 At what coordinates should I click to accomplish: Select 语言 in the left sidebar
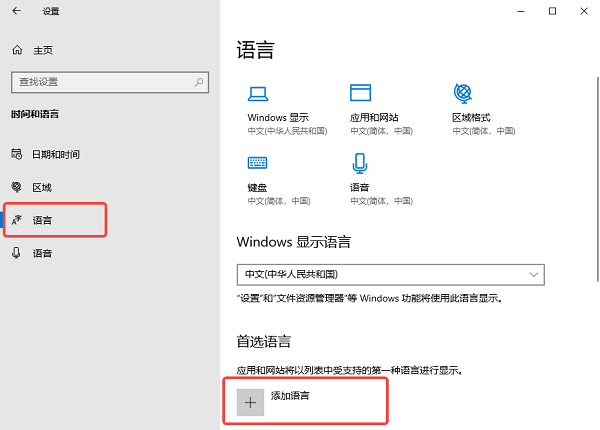click(42, 219)
